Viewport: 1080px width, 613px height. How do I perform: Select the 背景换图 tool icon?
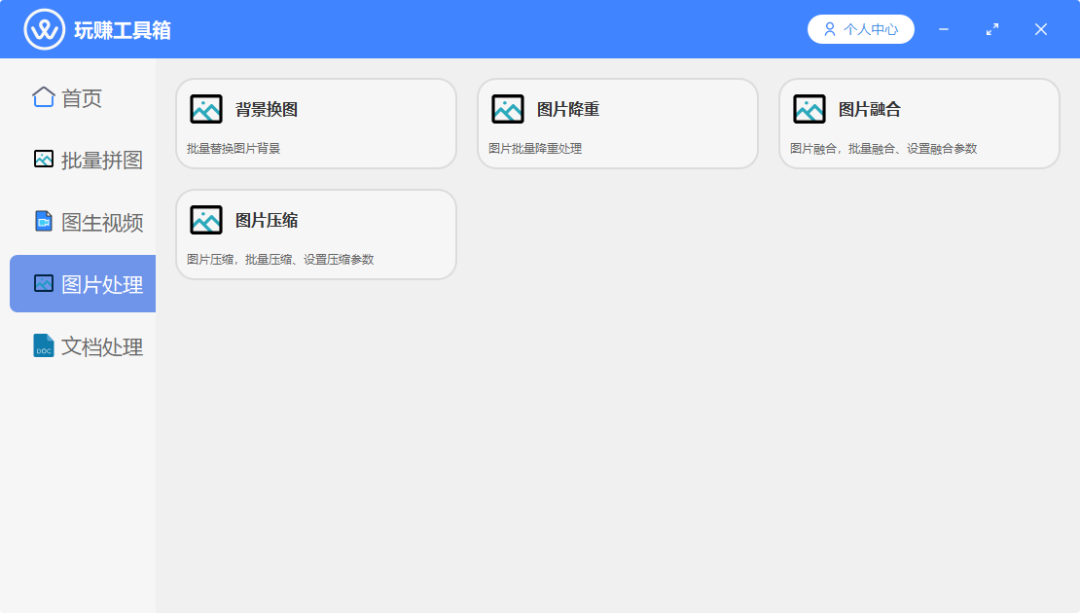point(205,107)
